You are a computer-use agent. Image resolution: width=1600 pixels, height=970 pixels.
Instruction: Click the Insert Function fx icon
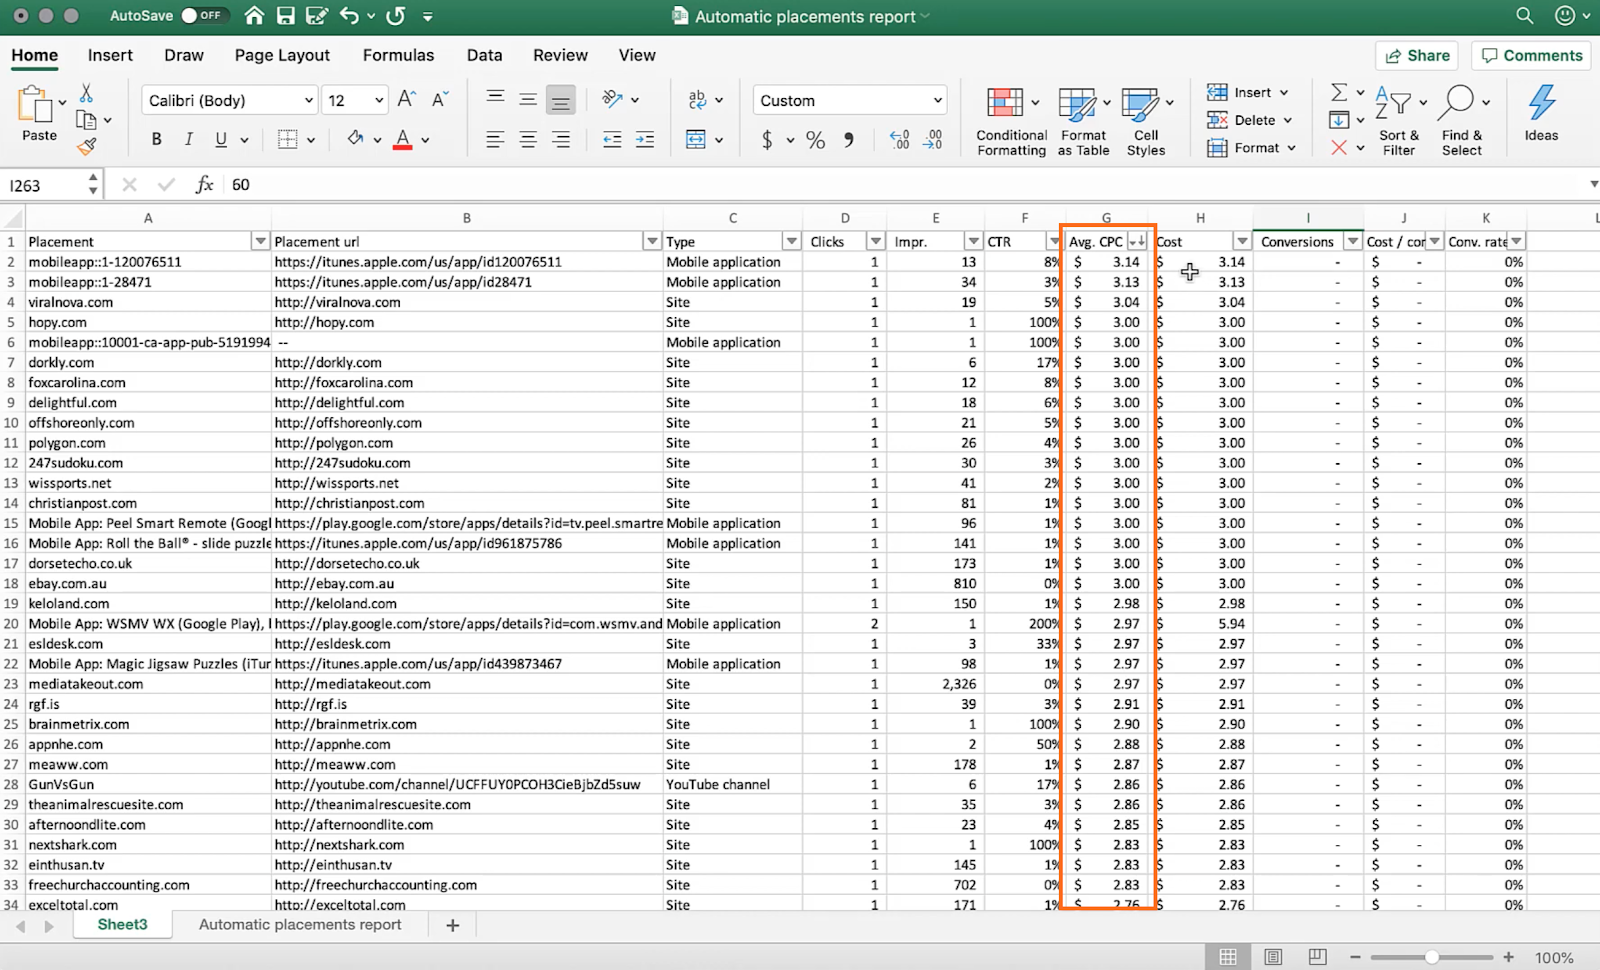pyautogui.click(x=204, y=184)
